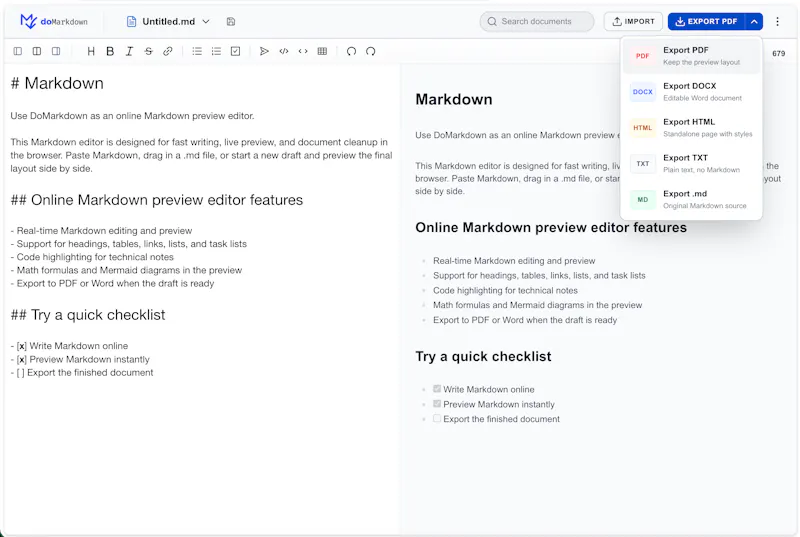Open the three-dot more options menu
This screenshot has width=800, height=537.
click(x=777, y=21)
